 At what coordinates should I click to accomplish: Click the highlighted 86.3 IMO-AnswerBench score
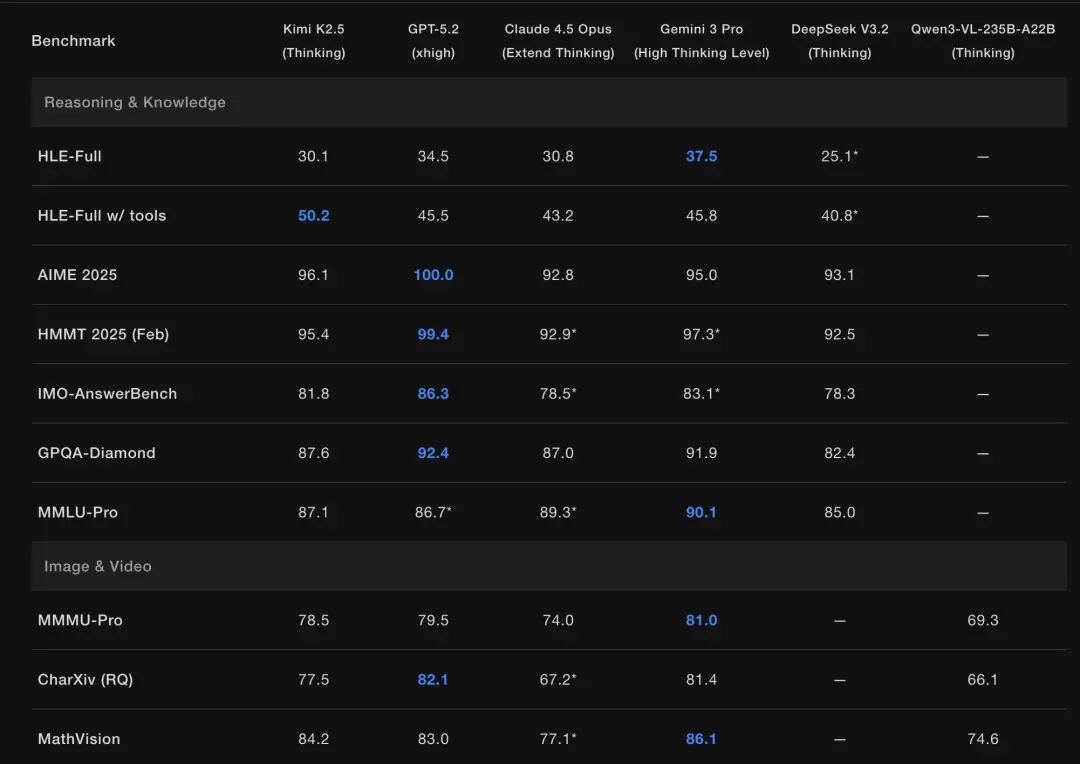click(x=433, y=393)
